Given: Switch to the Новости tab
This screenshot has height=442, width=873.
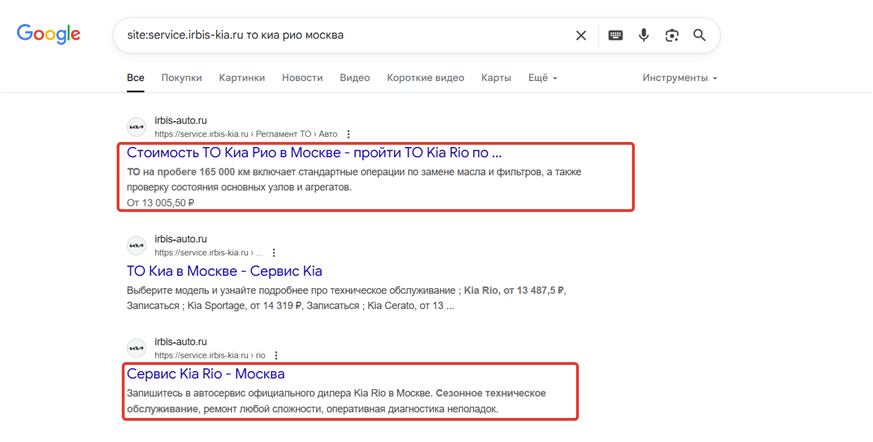Looking at the screenshot, I should click(x=302, y=77).
